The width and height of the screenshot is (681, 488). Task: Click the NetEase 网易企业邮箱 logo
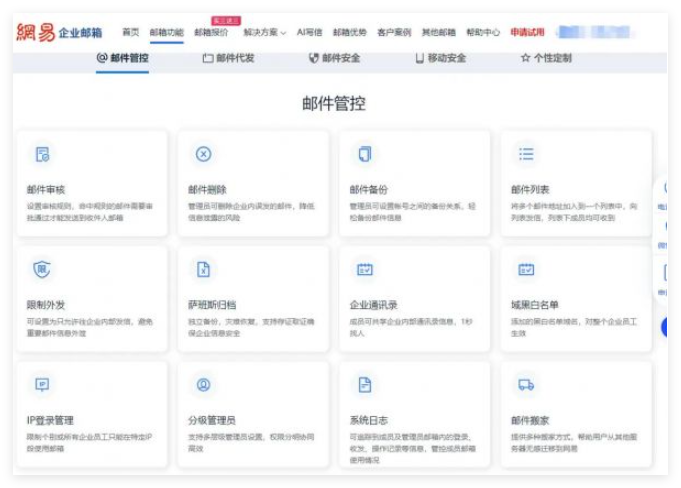coord(59,32)
